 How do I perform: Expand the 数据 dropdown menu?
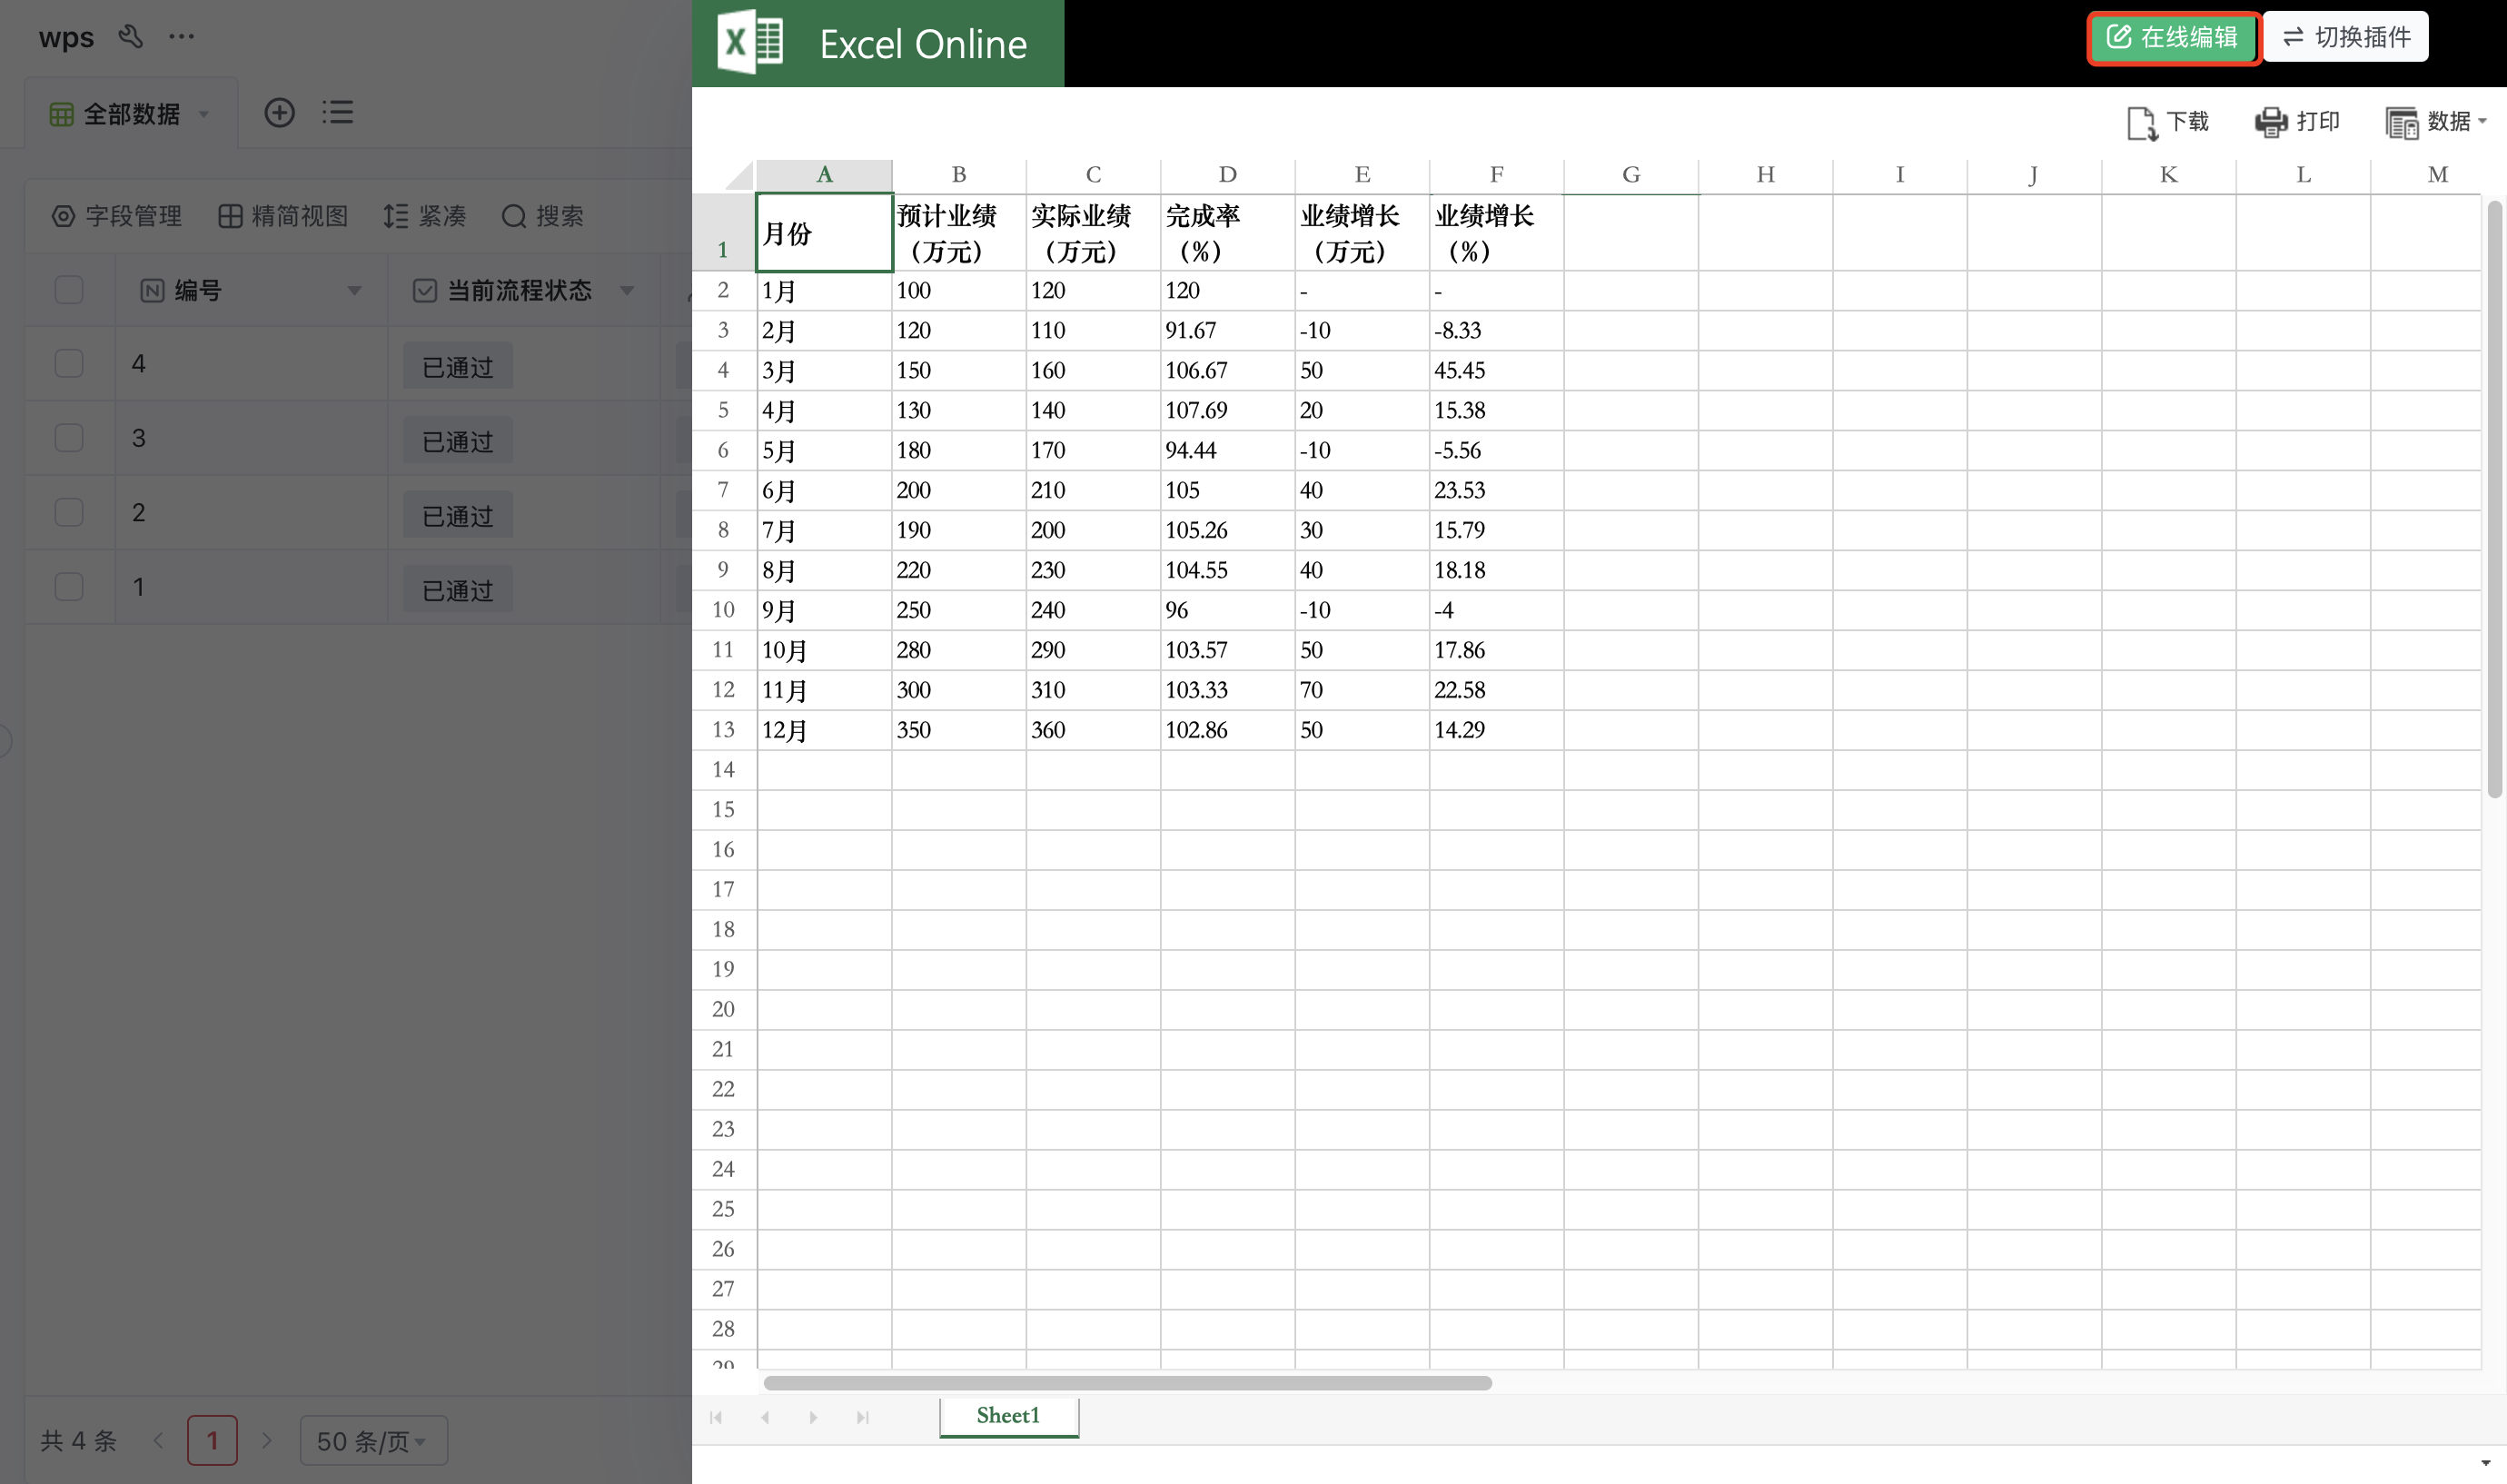point(2435,122)
